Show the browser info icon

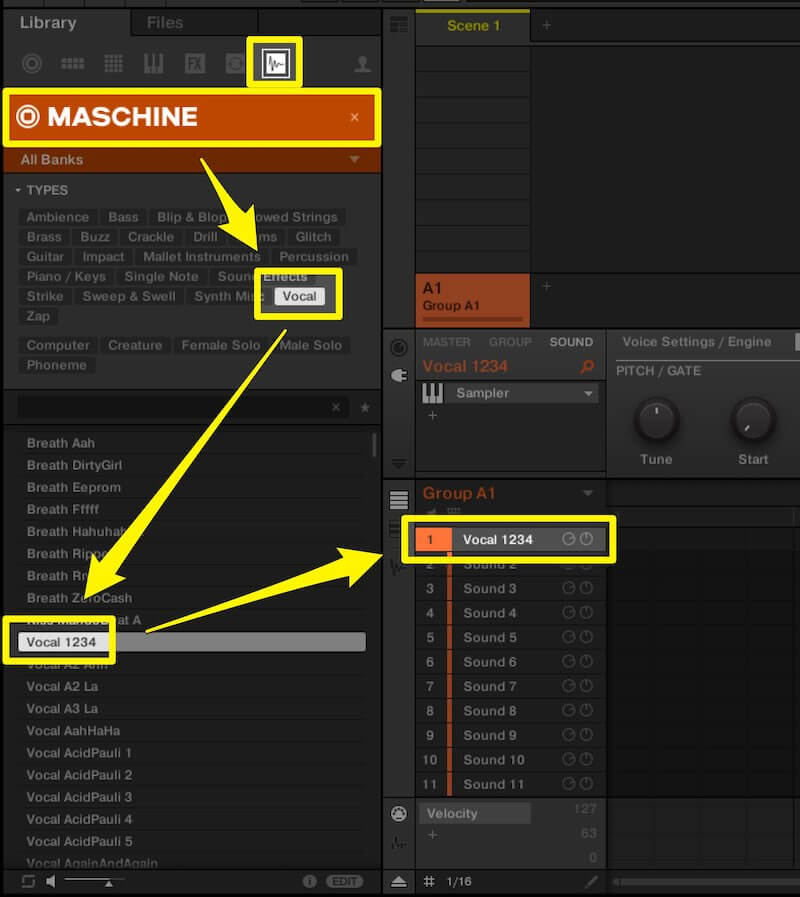pos(310,881)
